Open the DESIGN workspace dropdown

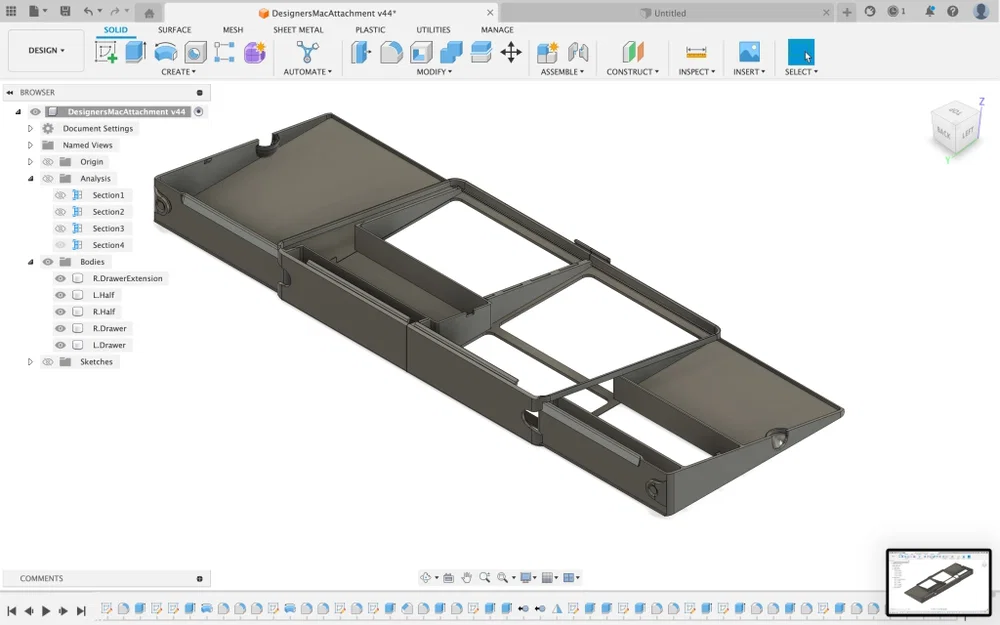46,50
